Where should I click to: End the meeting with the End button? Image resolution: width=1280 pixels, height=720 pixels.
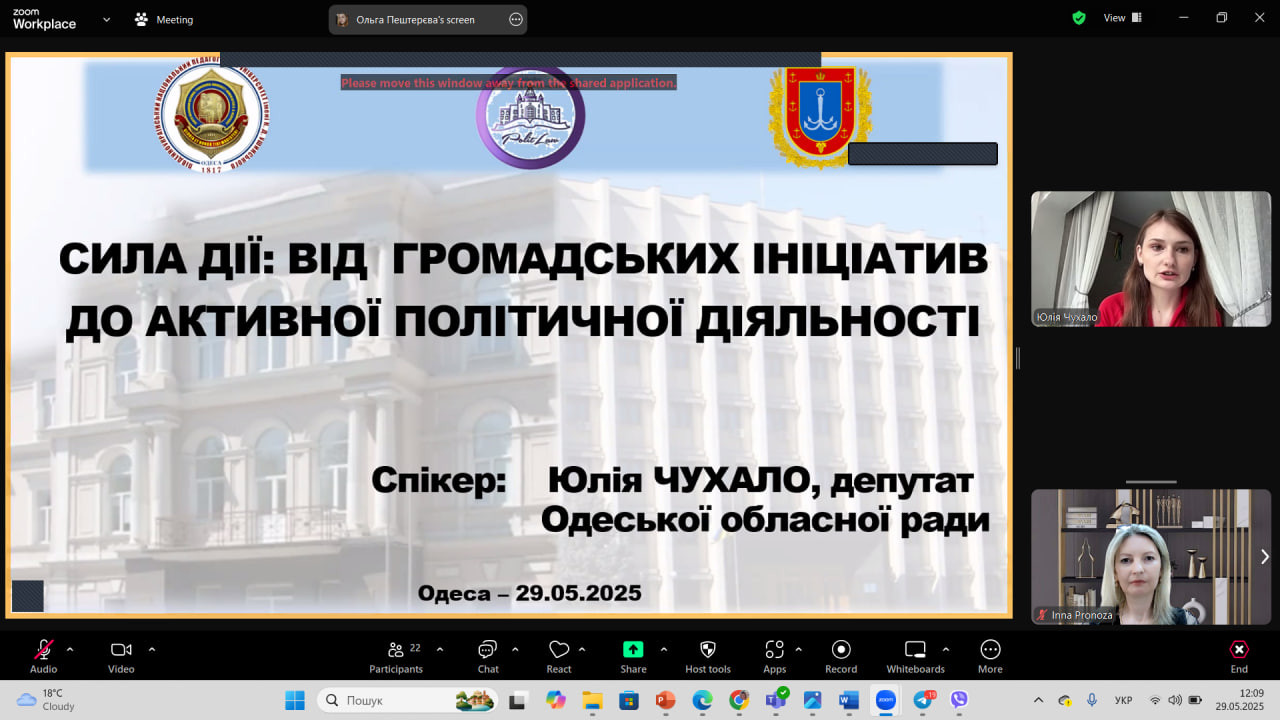pos(1239,656)
